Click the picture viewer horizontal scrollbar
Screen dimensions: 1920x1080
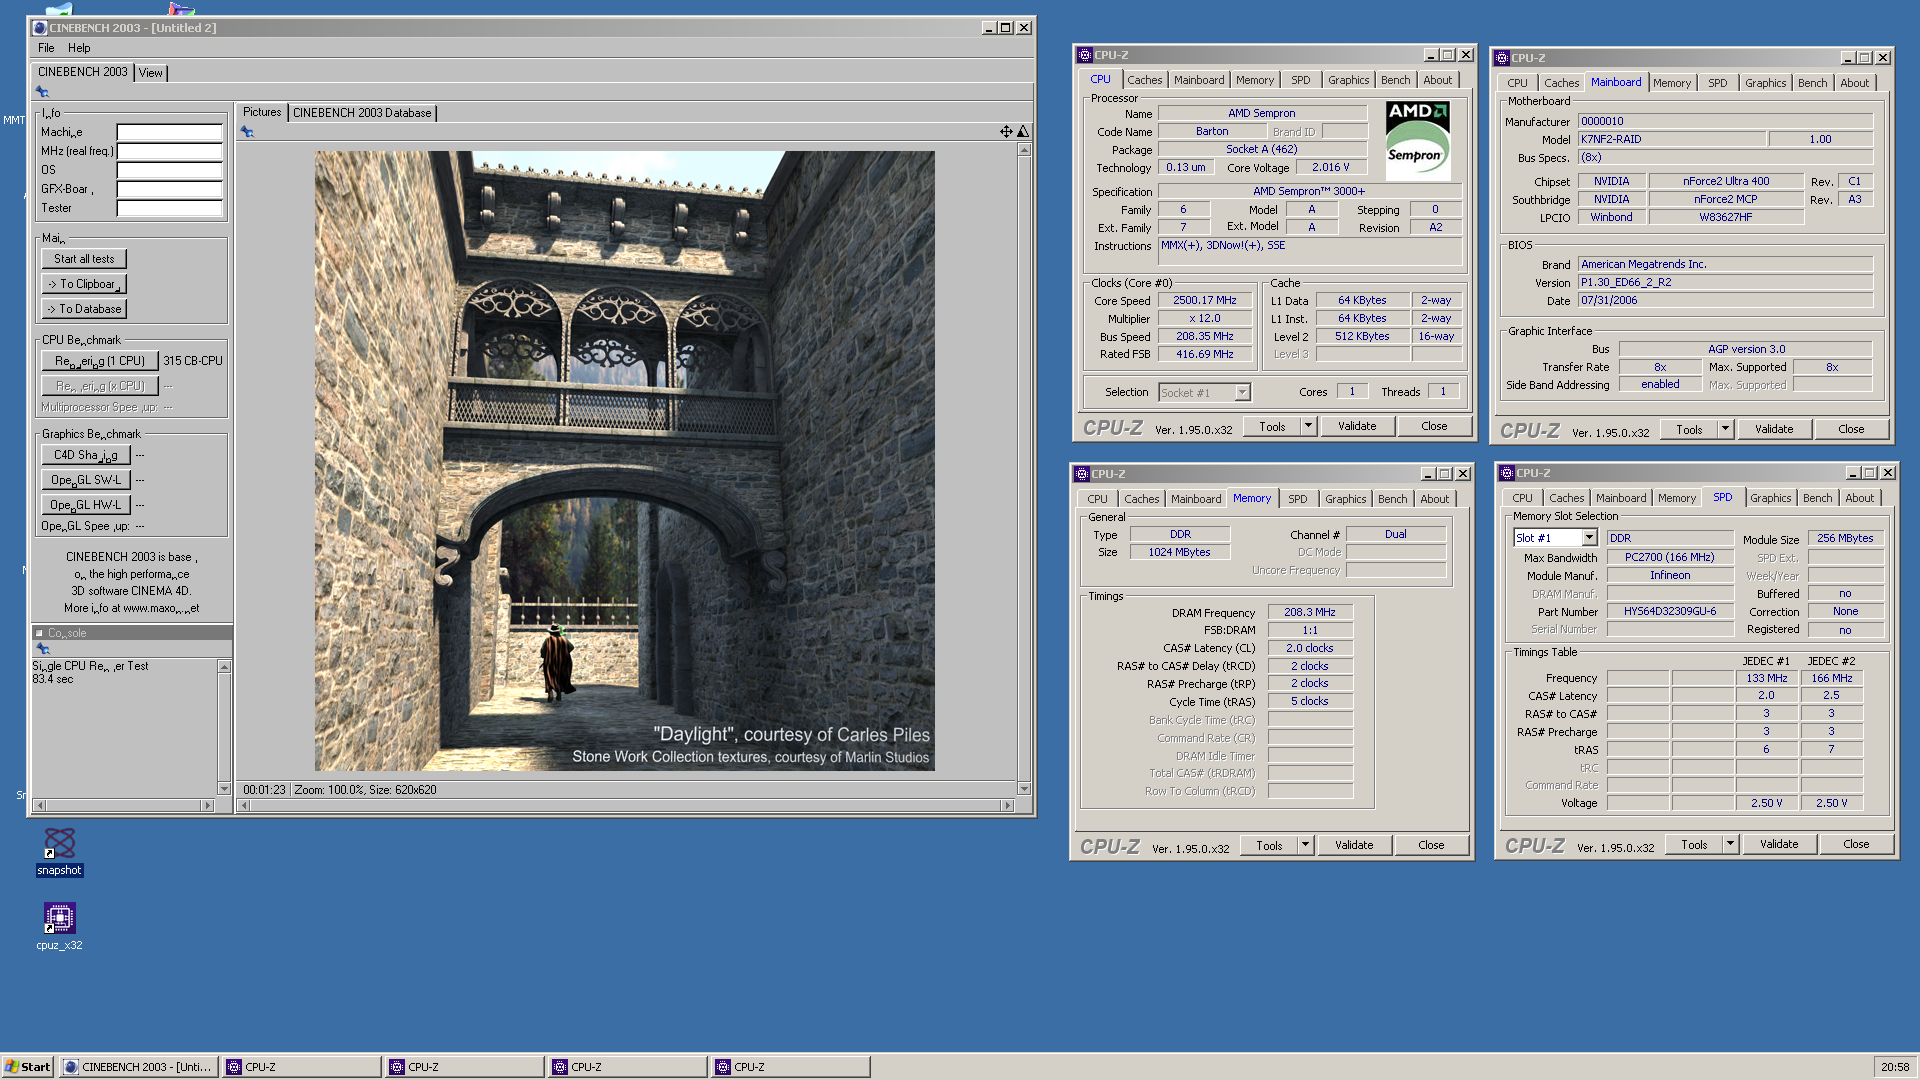click(x=625, y=805)
